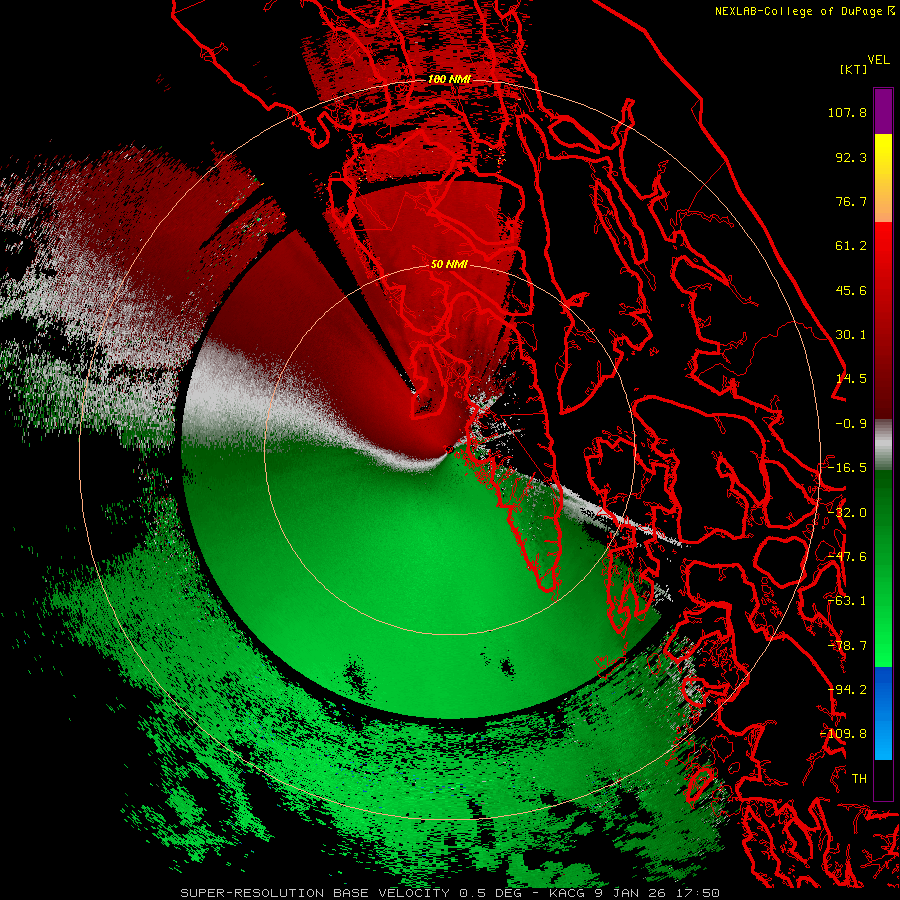Click the TH legend label
This screenshot has width=900, height=900.
pos(859,779)
